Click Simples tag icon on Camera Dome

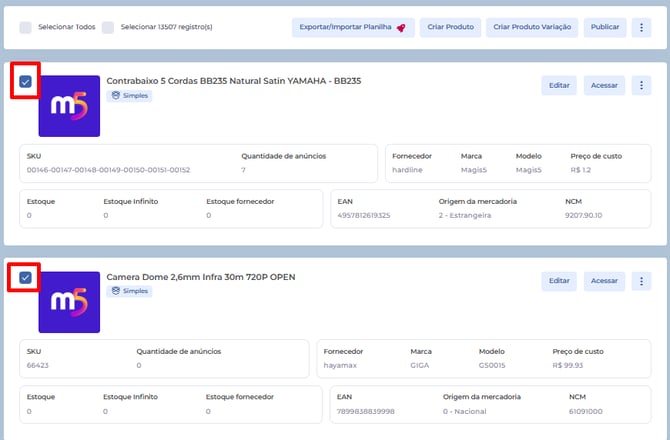[115, 291]
